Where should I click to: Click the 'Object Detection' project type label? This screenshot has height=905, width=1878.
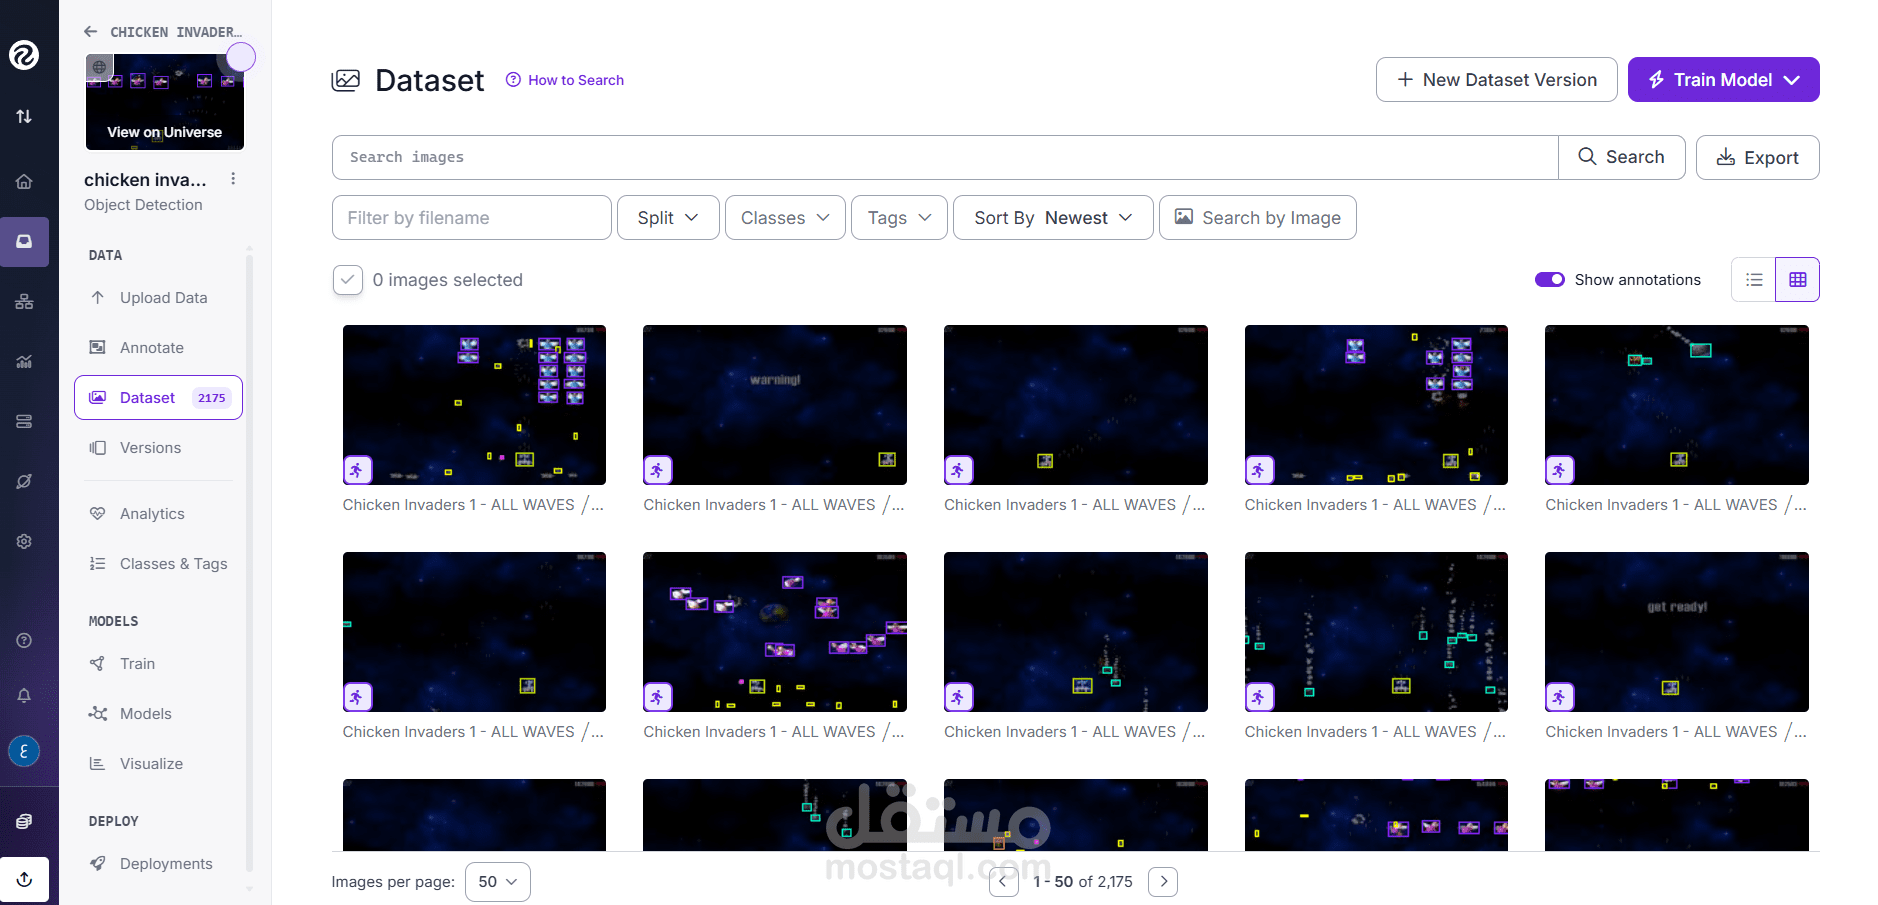coord(143,205)
